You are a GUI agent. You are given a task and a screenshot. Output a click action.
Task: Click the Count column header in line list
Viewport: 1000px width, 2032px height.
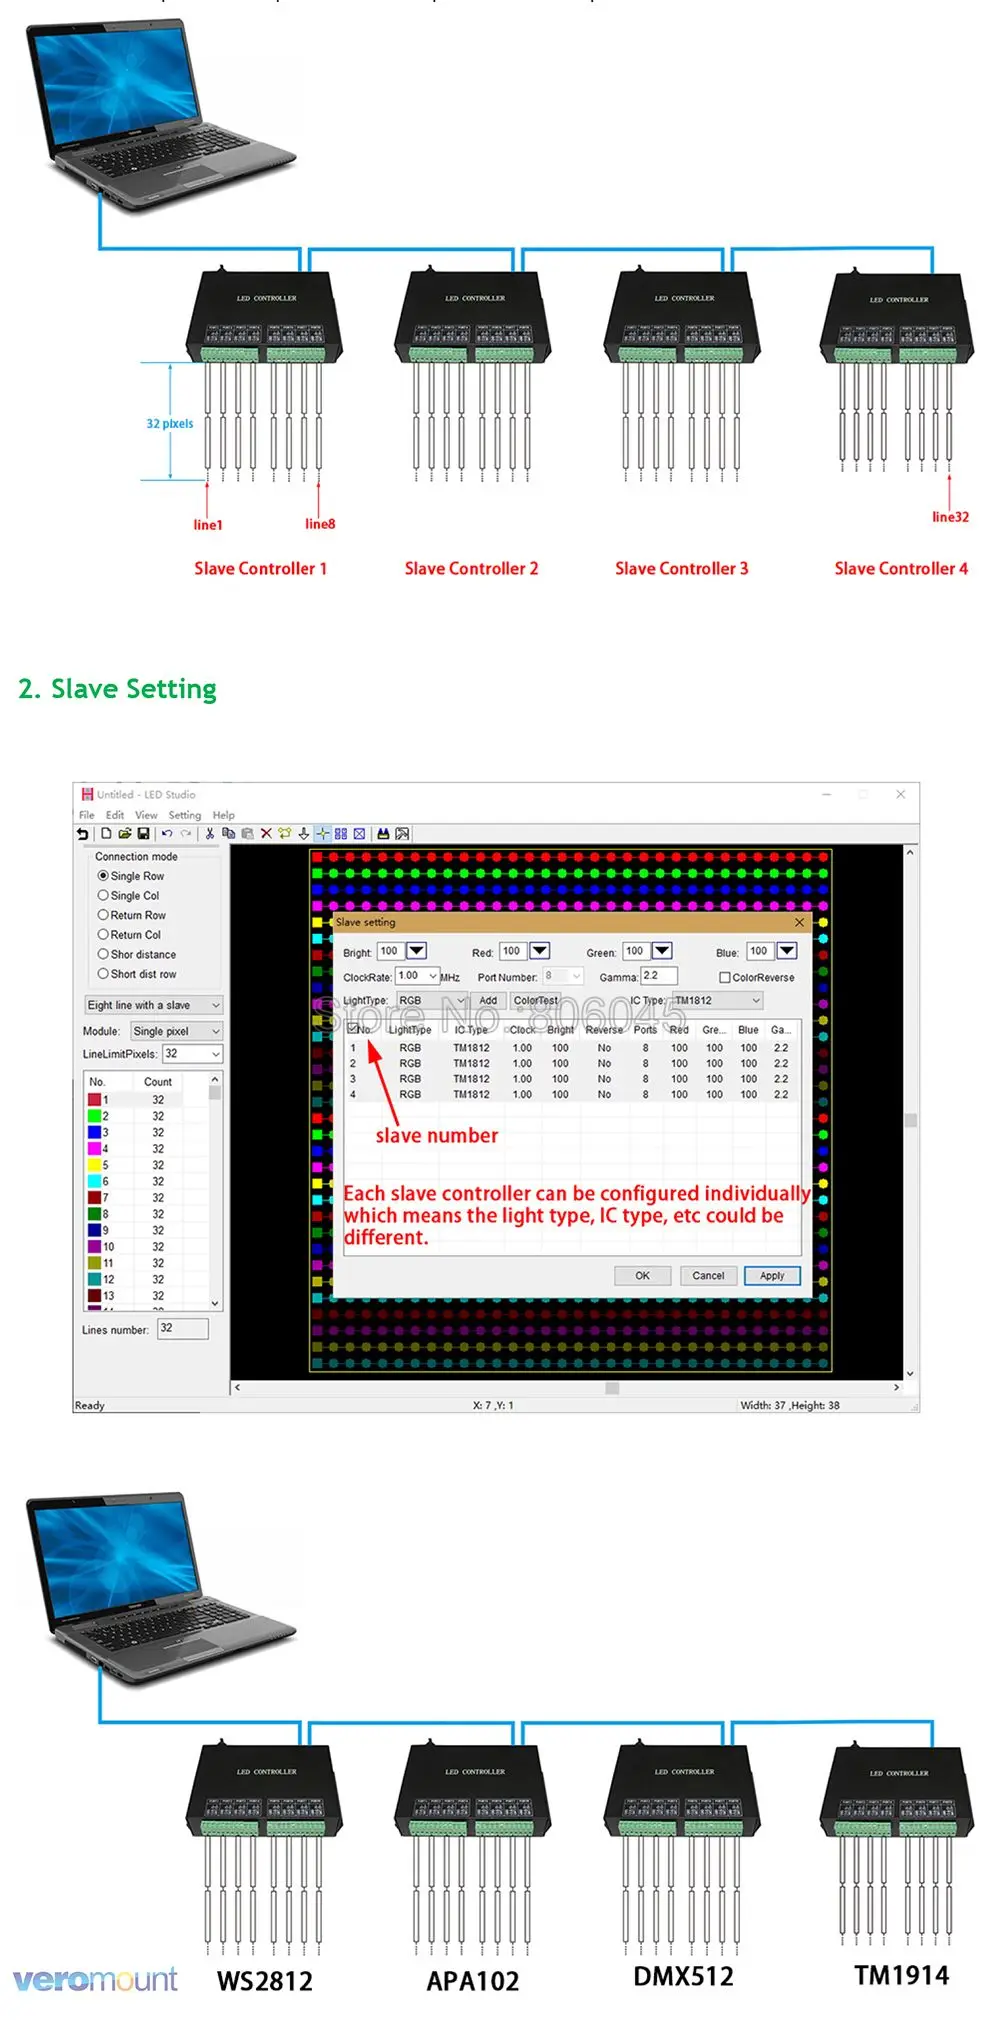(x=158, y=1082)
